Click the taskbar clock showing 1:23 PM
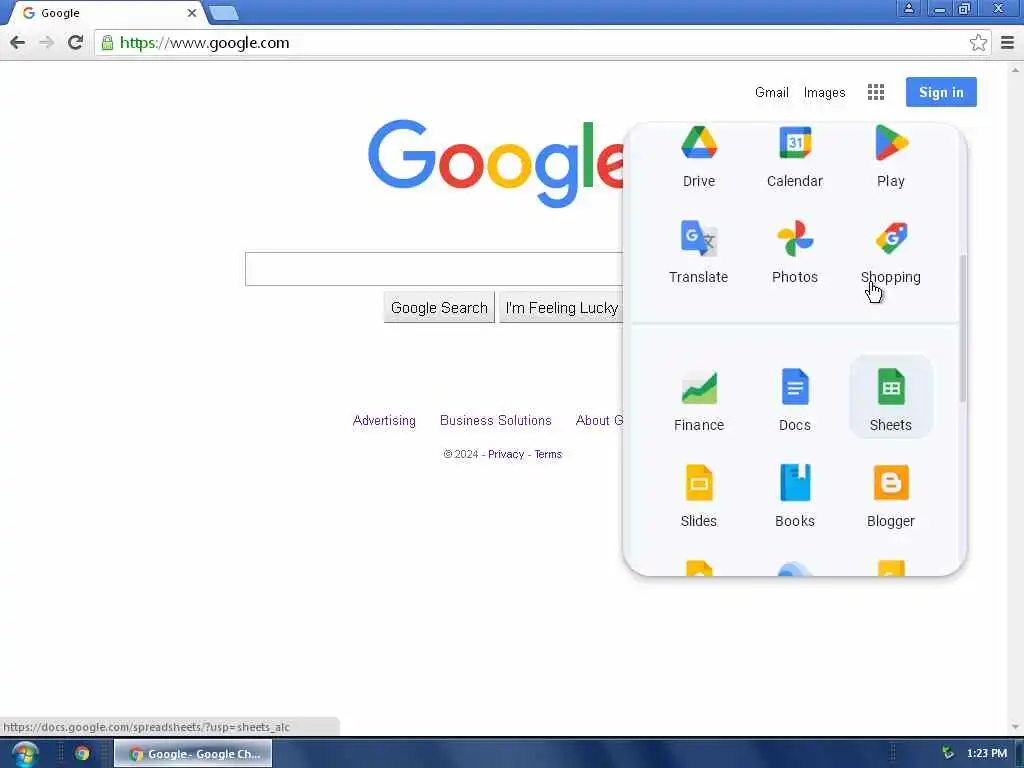The height and width of the screenshot is (768, 1024). [987, 753]
